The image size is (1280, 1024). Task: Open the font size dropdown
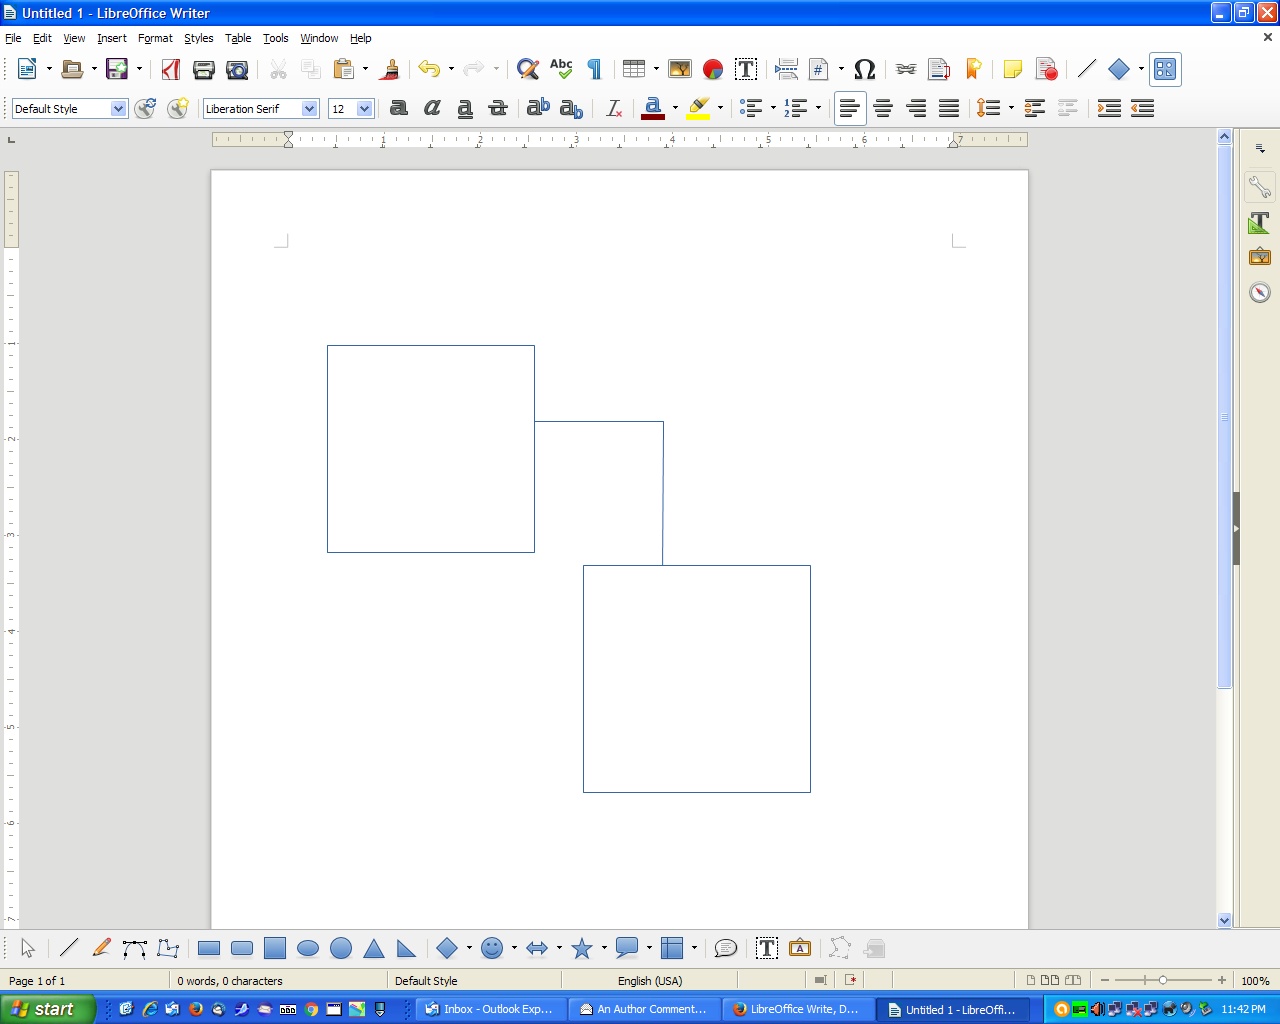point(362,108)
